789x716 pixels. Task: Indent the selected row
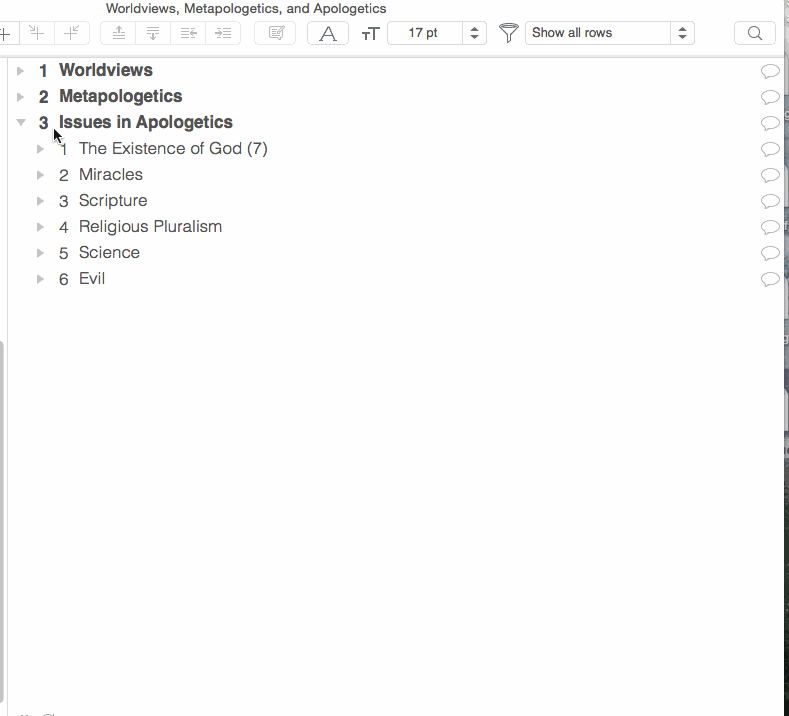tap(222, 33)
